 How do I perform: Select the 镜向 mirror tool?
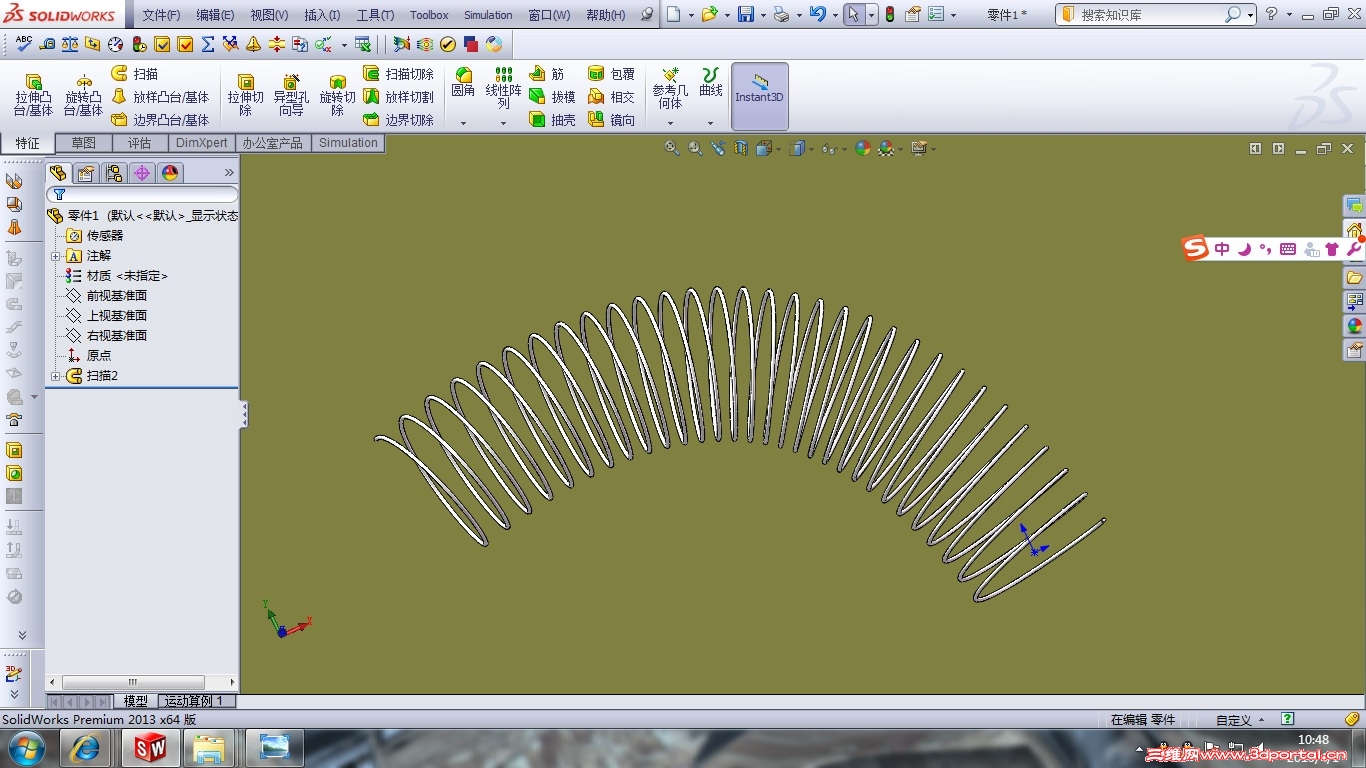tap(611, 120)
